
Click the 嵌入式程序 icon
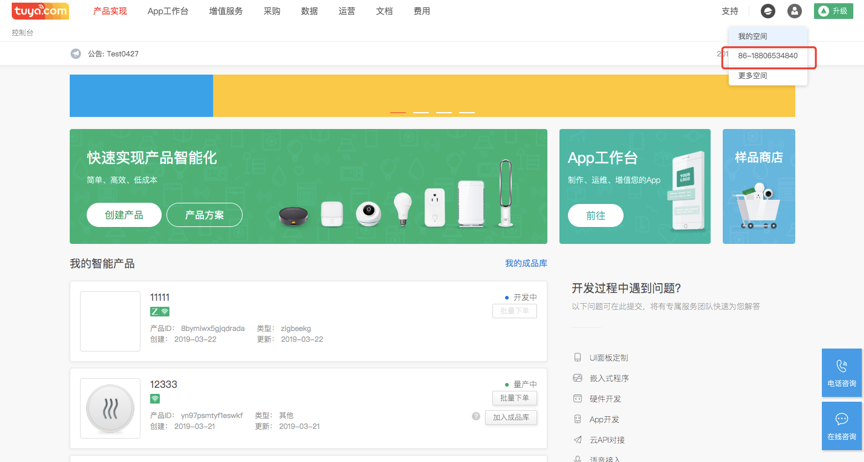pos(577,378)
